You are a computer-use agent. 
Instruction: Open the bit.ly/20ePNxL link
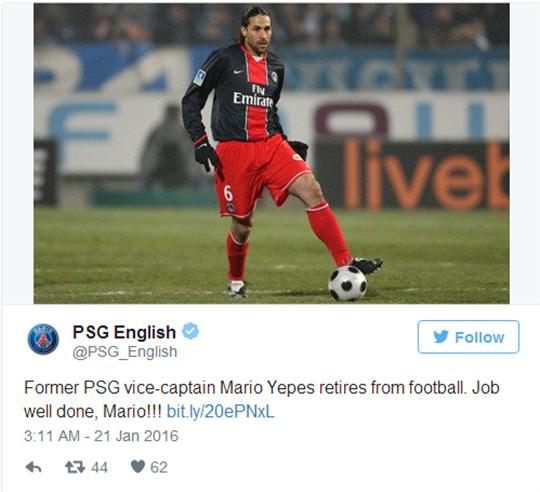point(220,411)
